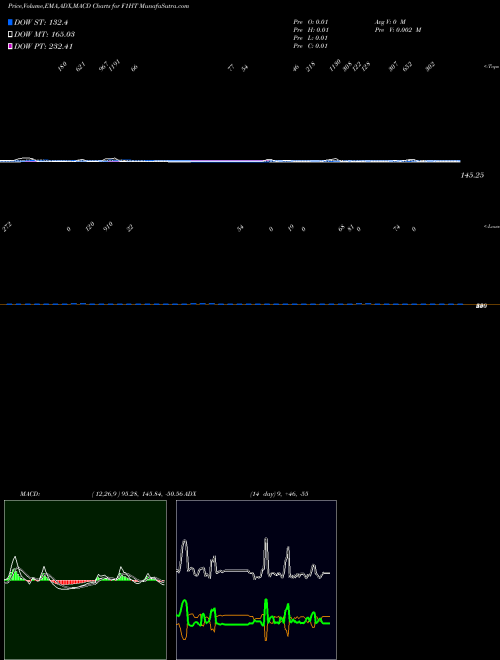The width and height of the screenshot is (500, 660).
Task: Click the chart title mentioning MunafaSutra.com
Action: tap(98, 6)
